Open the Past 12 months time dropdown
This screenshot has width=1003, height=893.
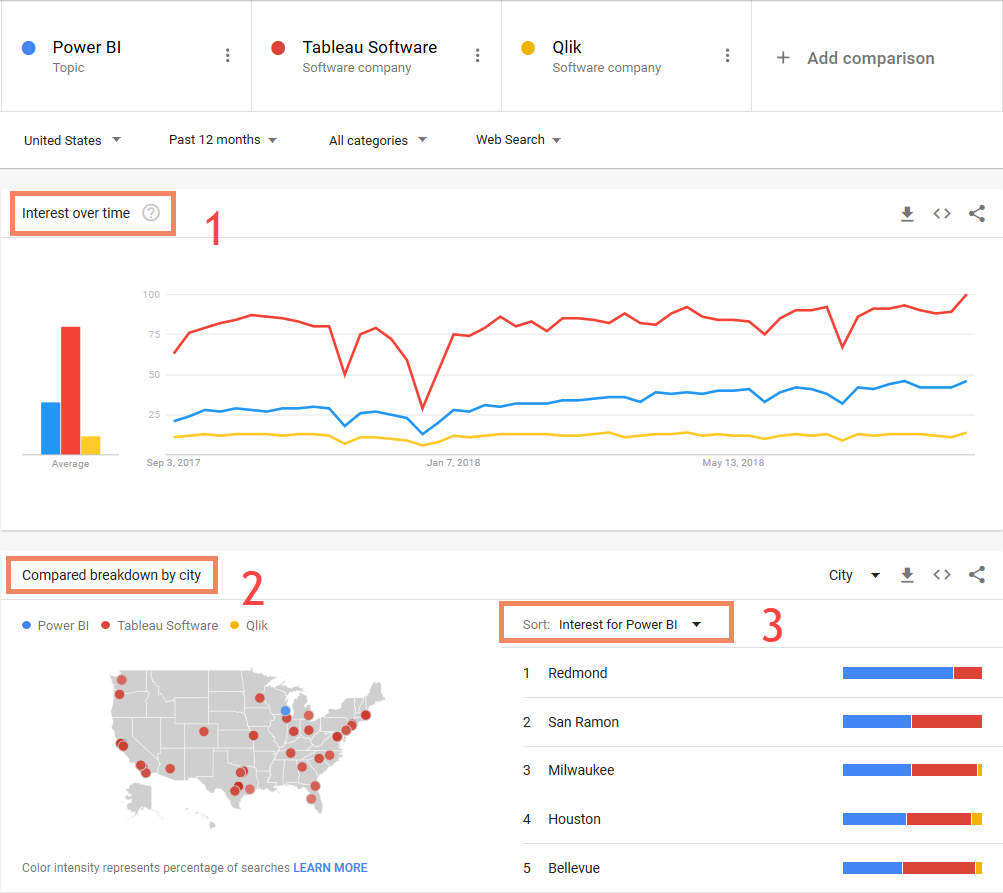click(x=222, y=140)
